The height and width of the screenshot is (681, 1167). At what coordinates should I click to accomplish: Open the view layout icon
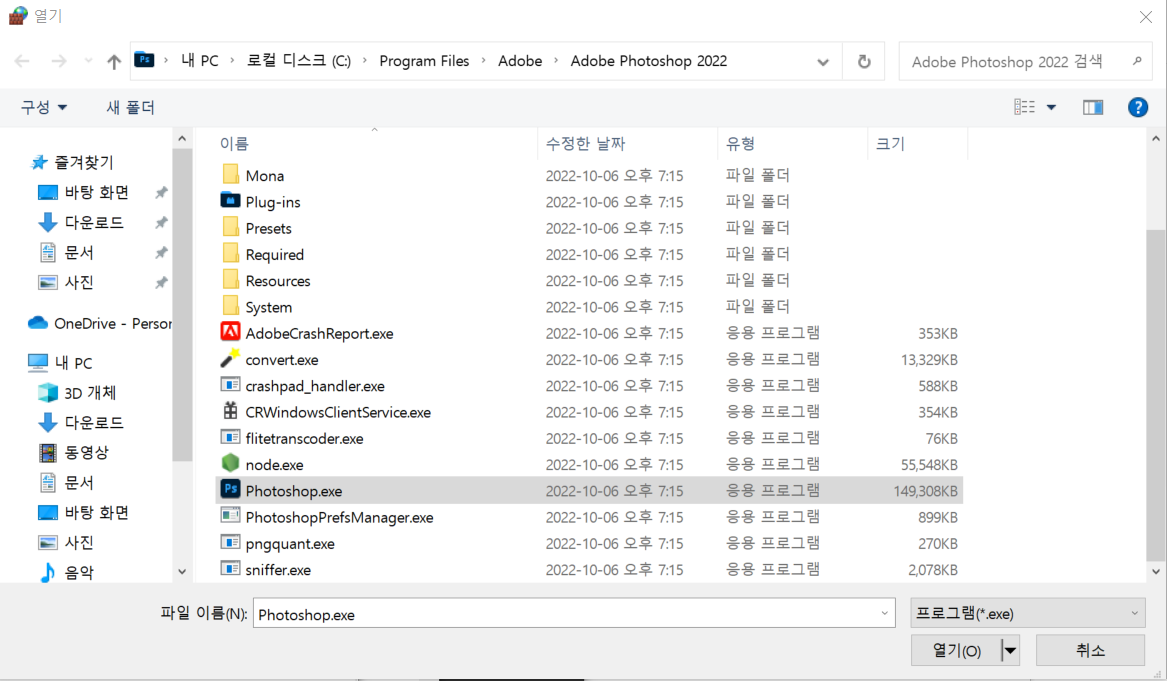tap(1024, 107)
